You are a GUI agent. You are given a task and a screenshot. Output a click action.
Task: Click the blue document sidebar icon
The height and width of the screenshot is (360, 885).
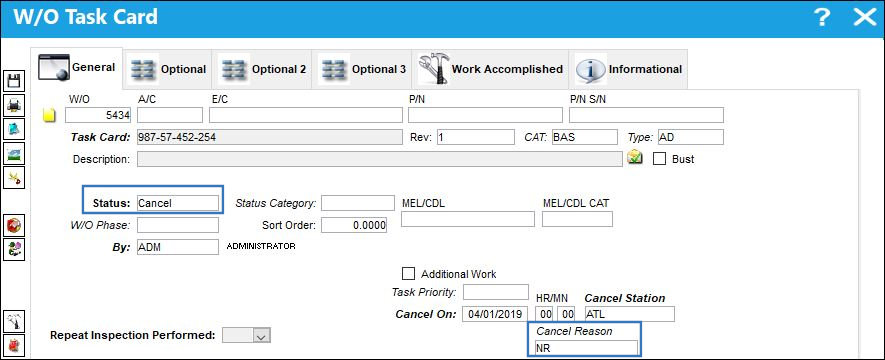15,129
